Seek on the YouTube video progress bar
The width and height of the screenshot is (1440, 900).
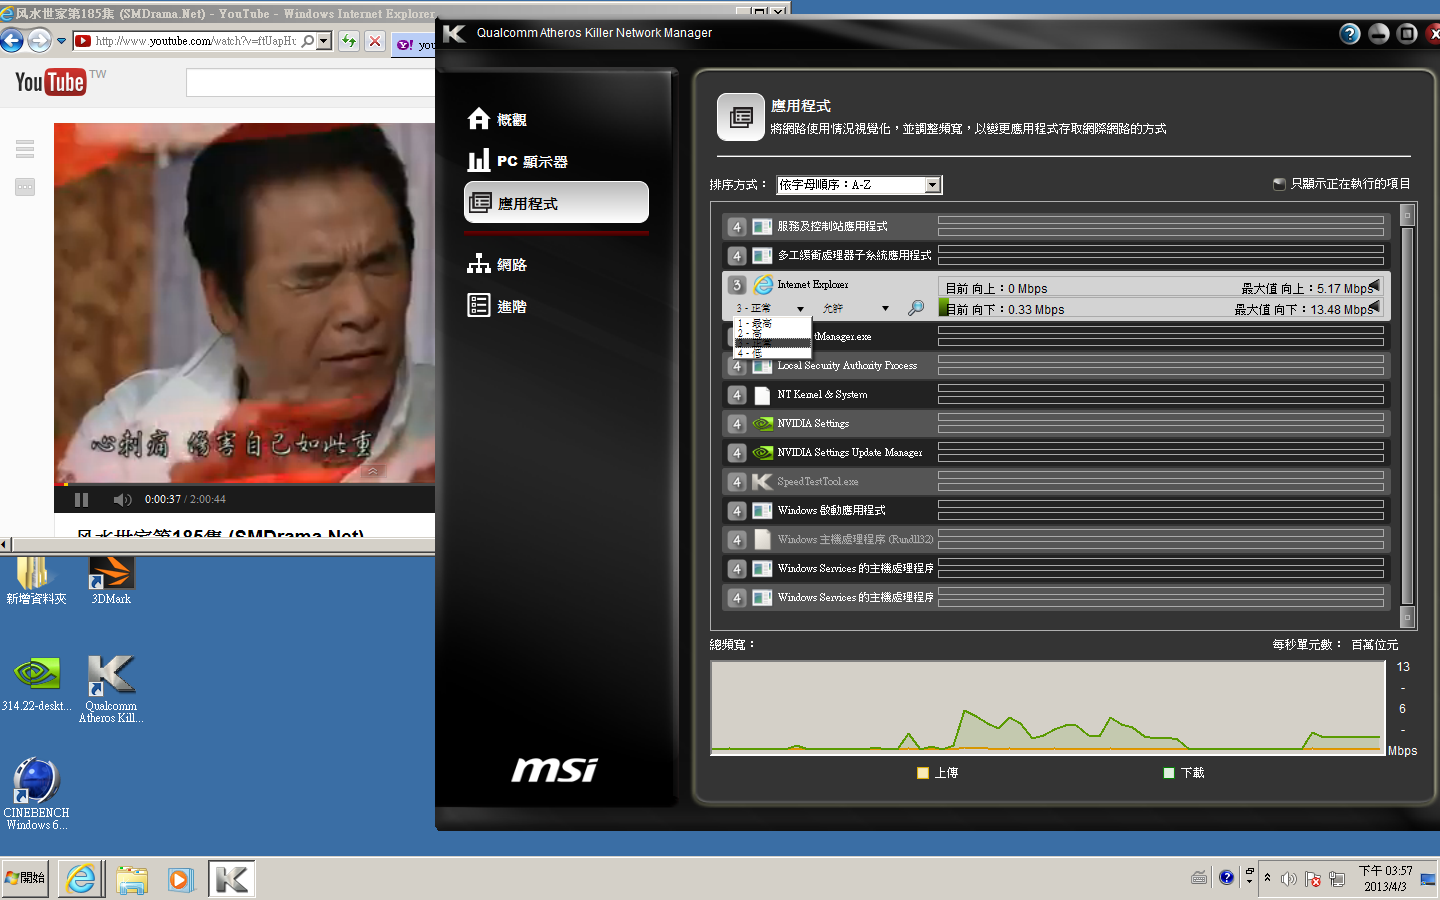coord(245,484)
